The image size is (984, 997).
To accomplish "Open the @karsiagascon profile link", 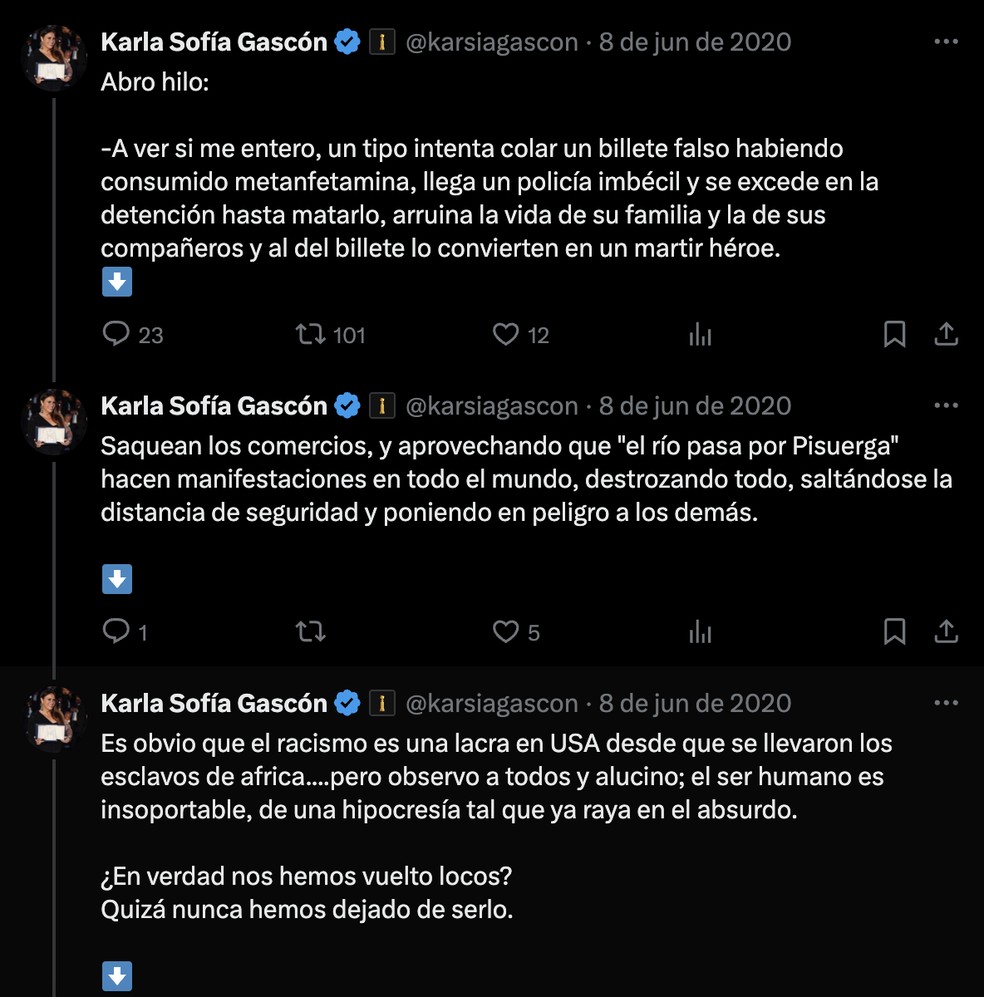I will tap(492, 42).
